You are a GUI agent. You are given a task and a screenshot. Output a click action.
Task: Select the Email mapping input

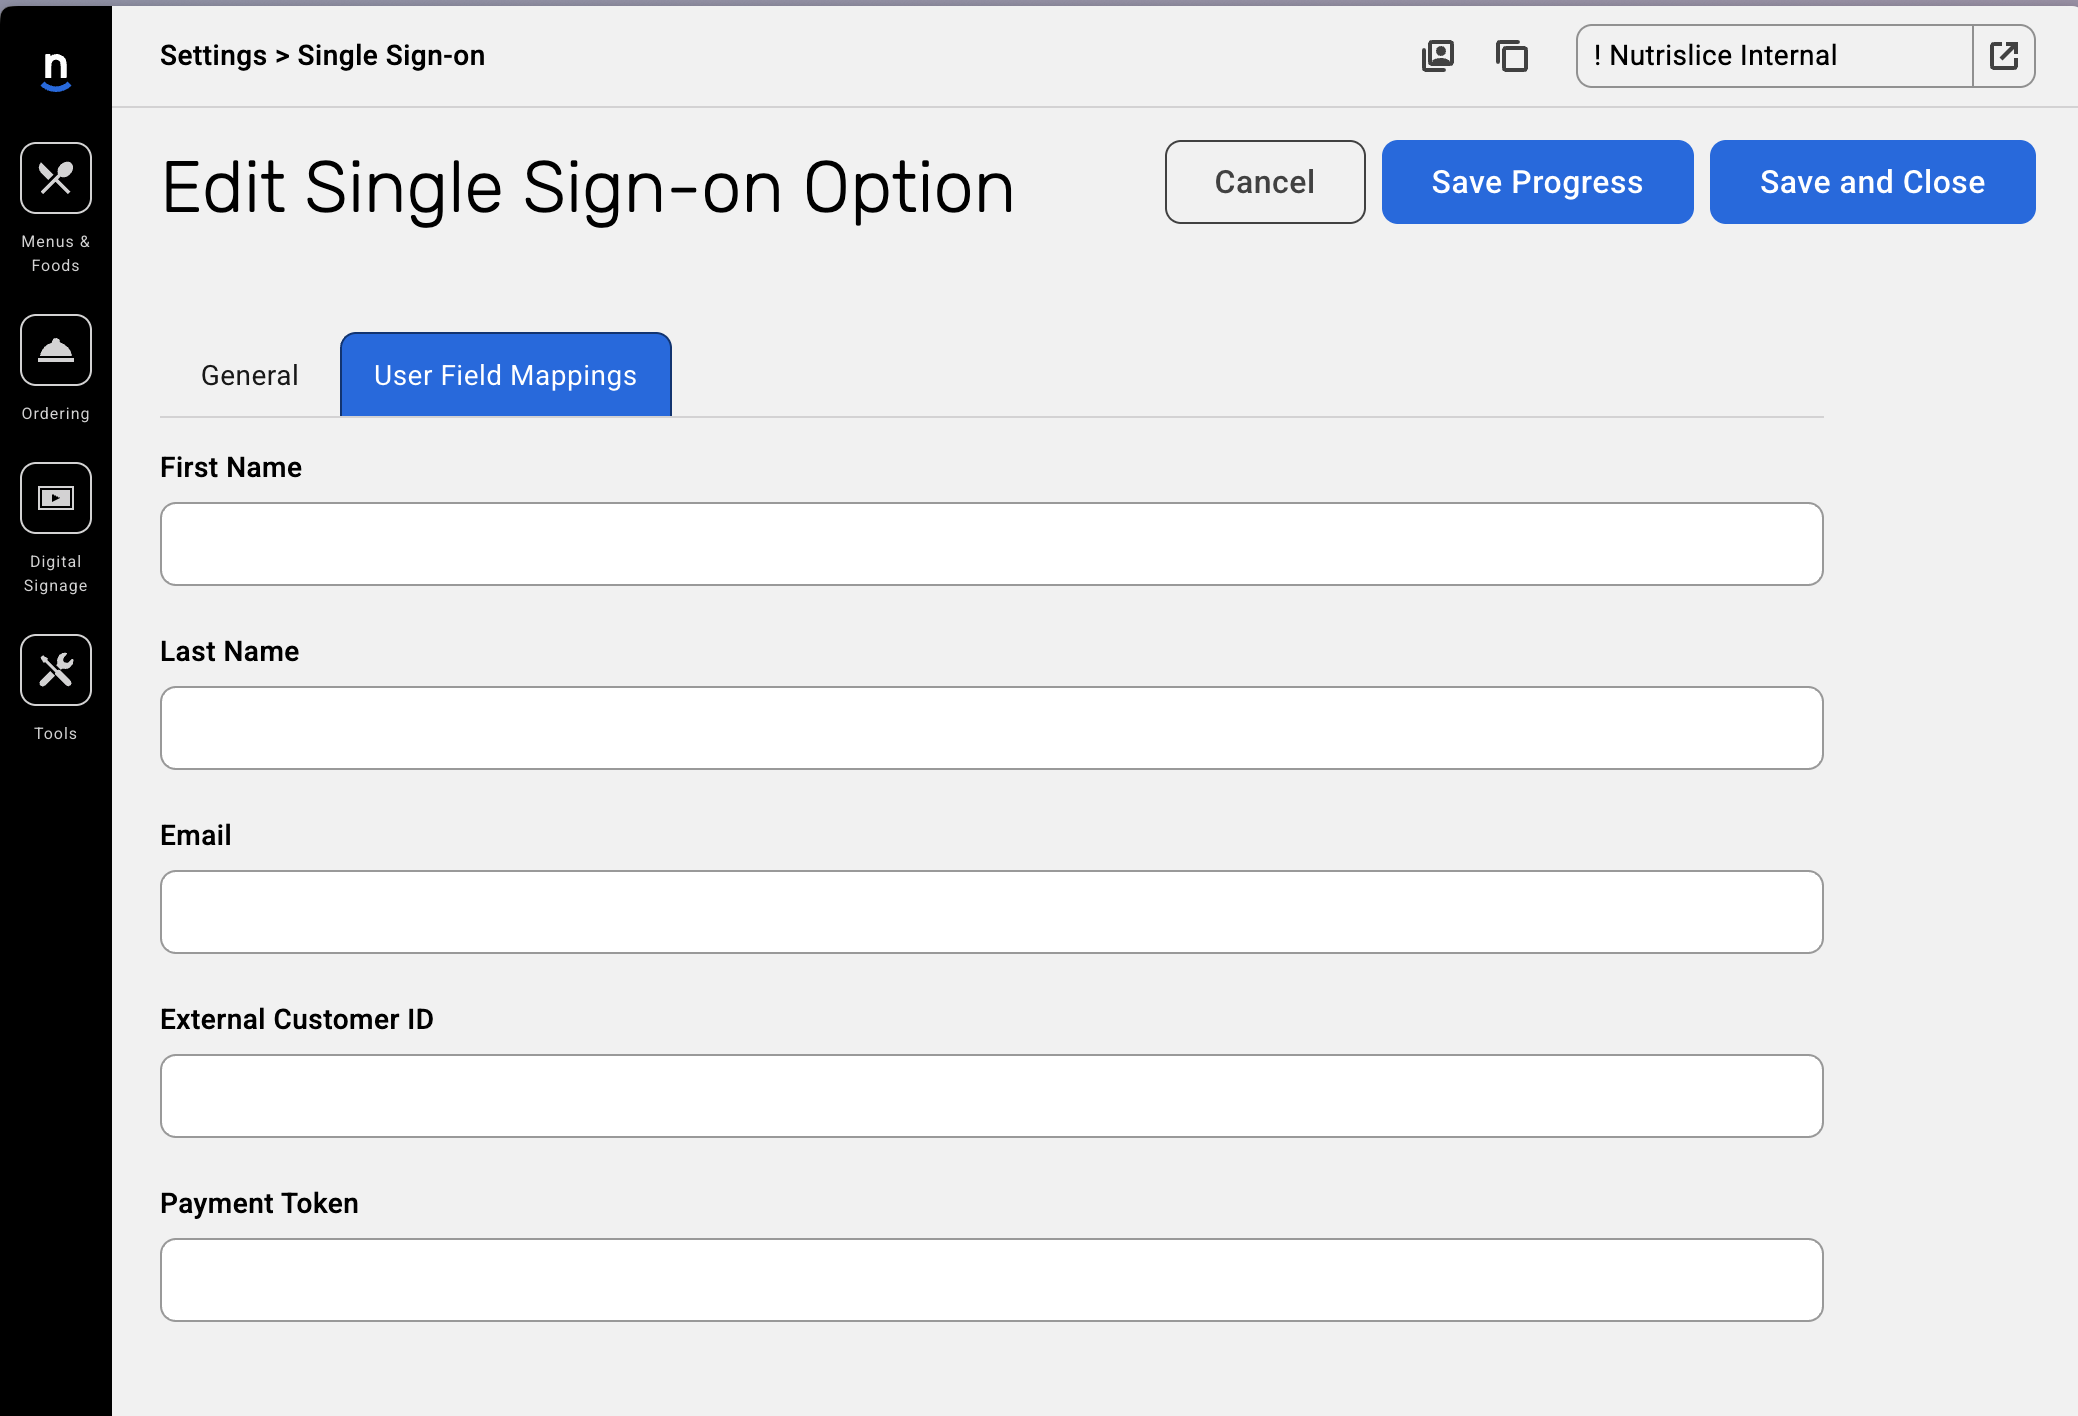pos(991,912)
